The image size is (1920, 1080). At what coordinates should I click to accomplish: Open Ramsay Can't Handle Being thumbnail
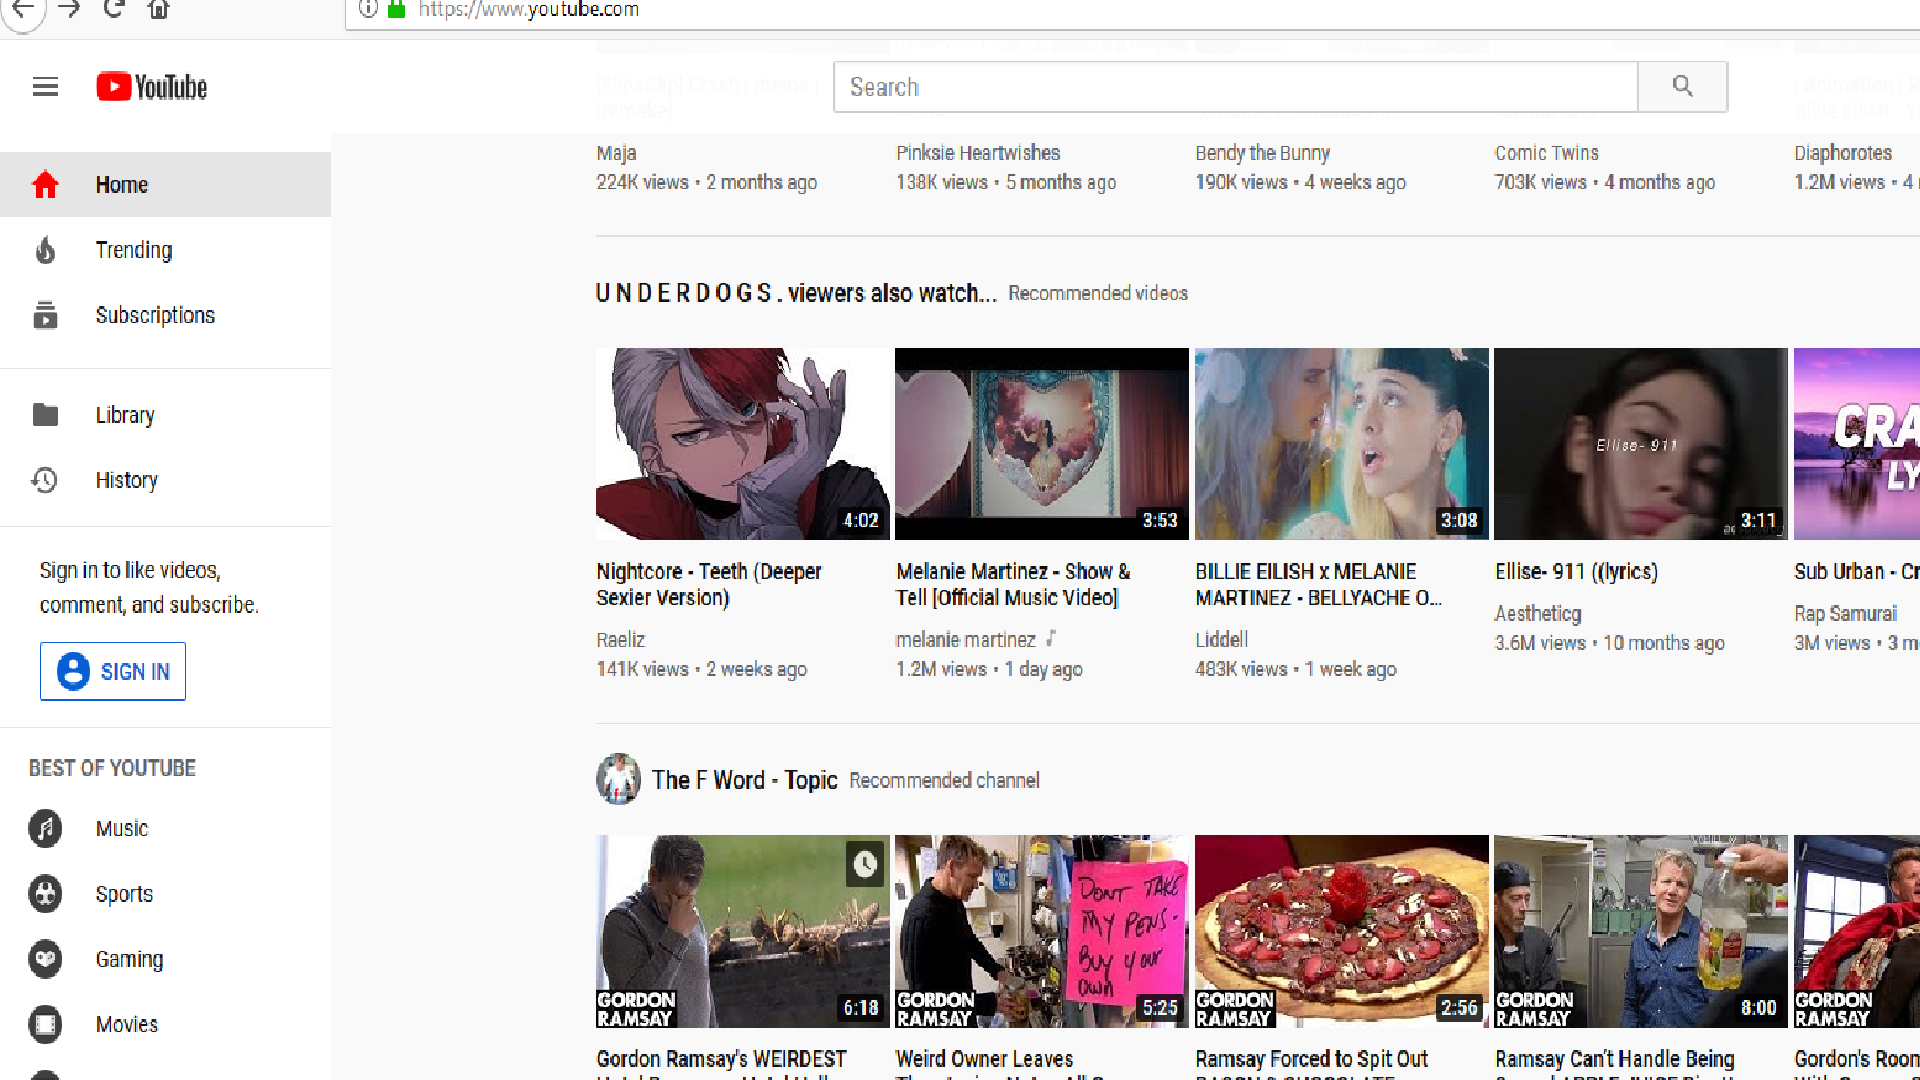(1640, 931)
